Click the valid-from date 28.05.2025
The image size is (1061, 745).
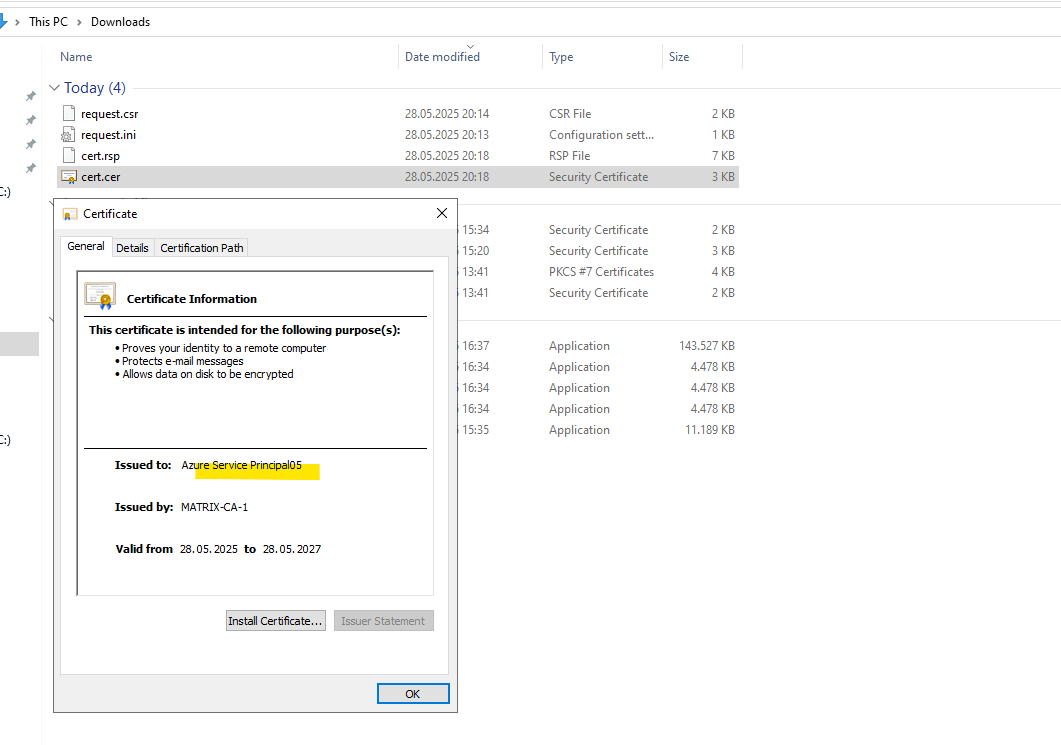click(208, 549)
